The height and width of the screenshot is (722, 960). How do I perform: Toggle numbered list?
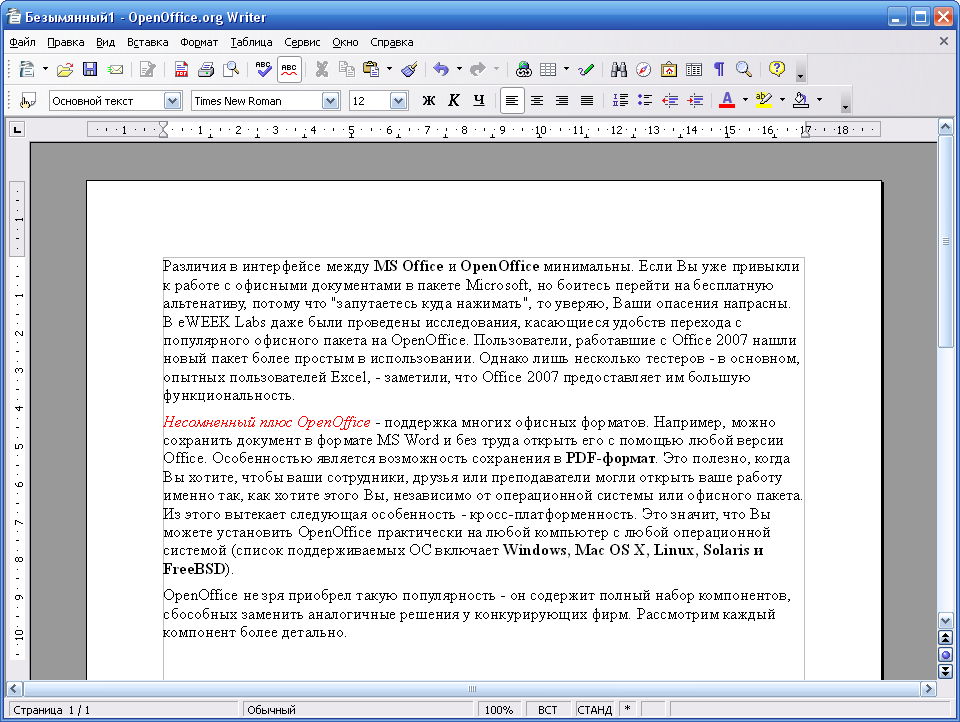click(620, 100)
